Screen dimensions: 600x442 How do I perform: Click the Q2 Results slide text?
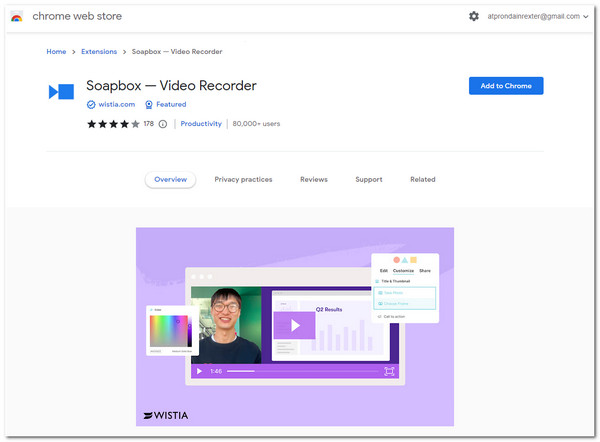[x=329, y=309]
